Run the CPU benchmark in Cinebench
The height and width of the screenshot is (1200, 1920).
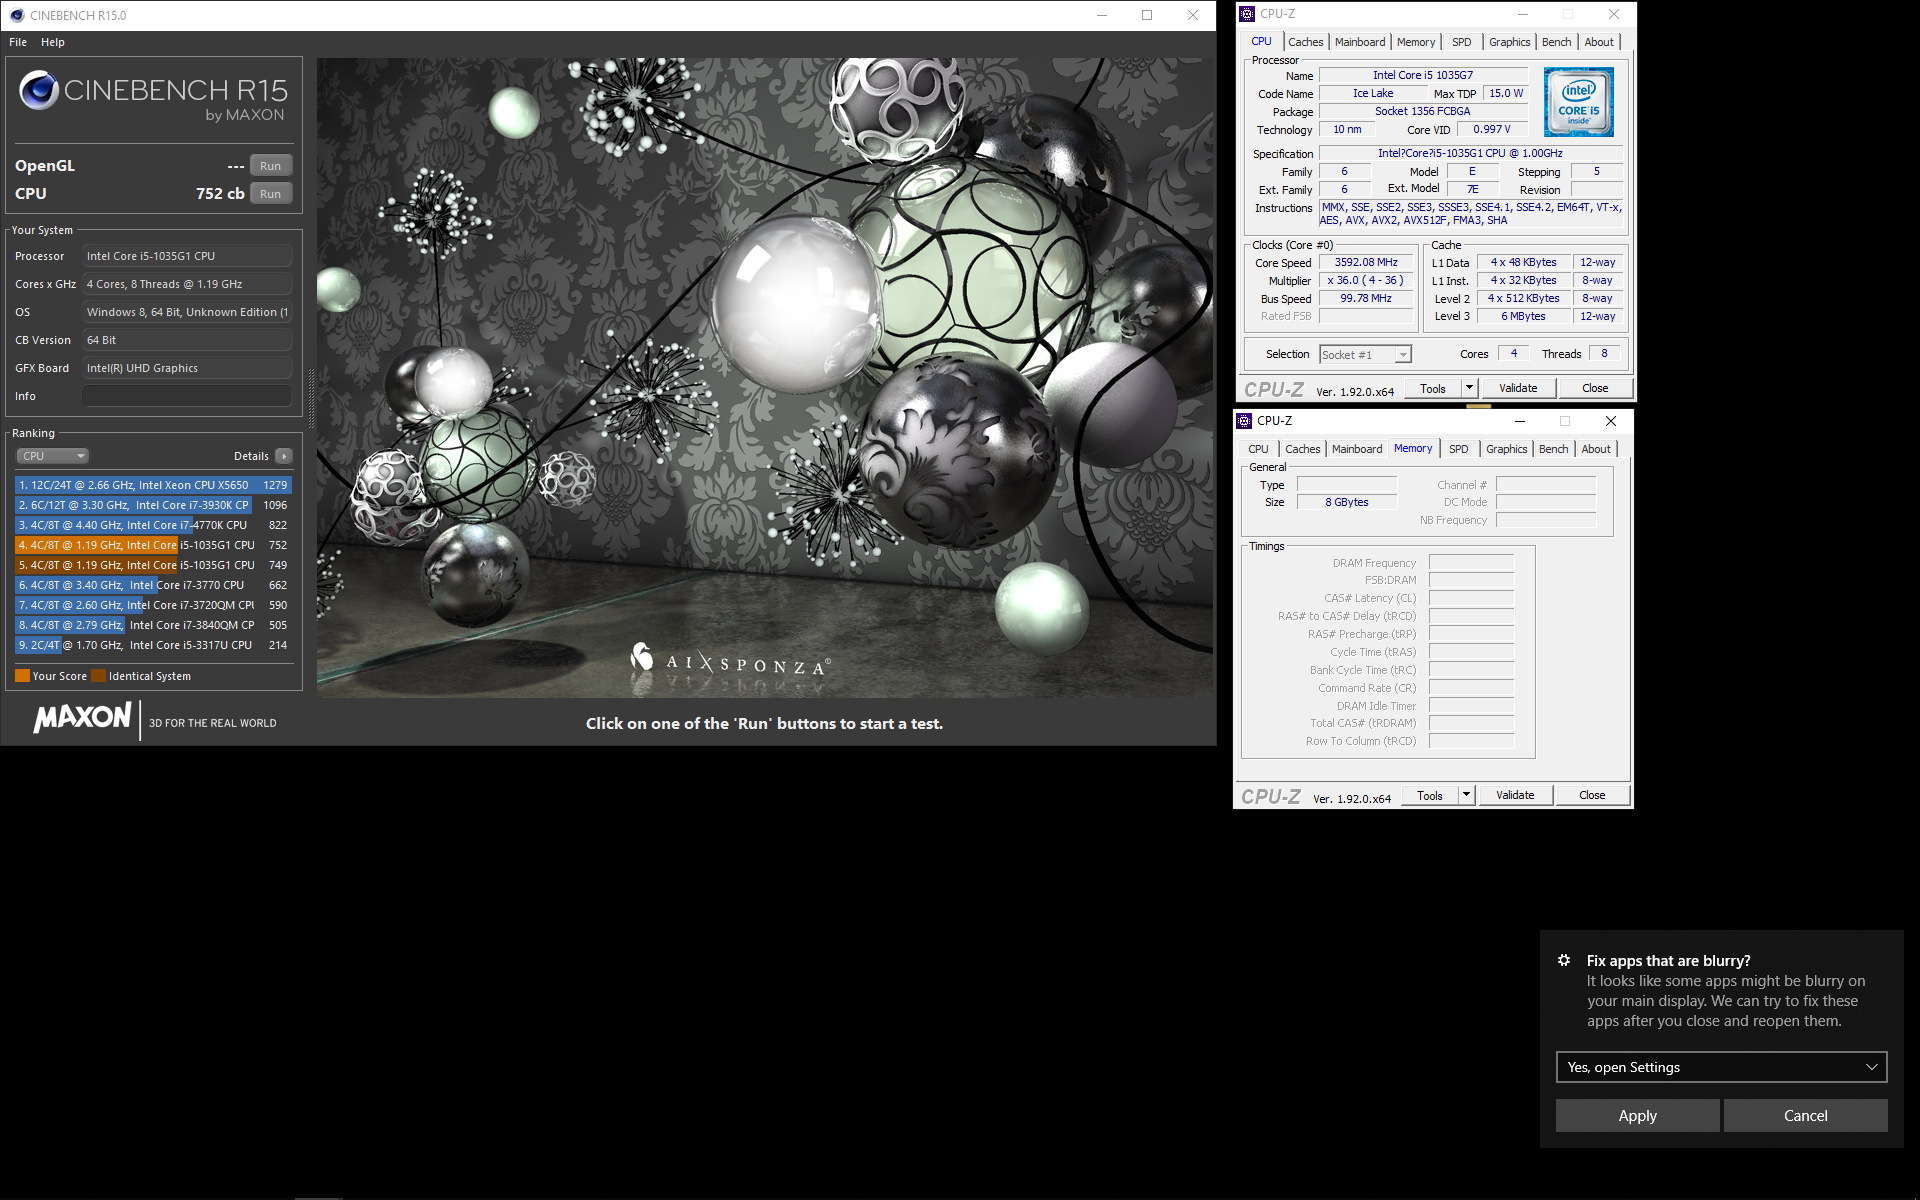pos(270,194)
